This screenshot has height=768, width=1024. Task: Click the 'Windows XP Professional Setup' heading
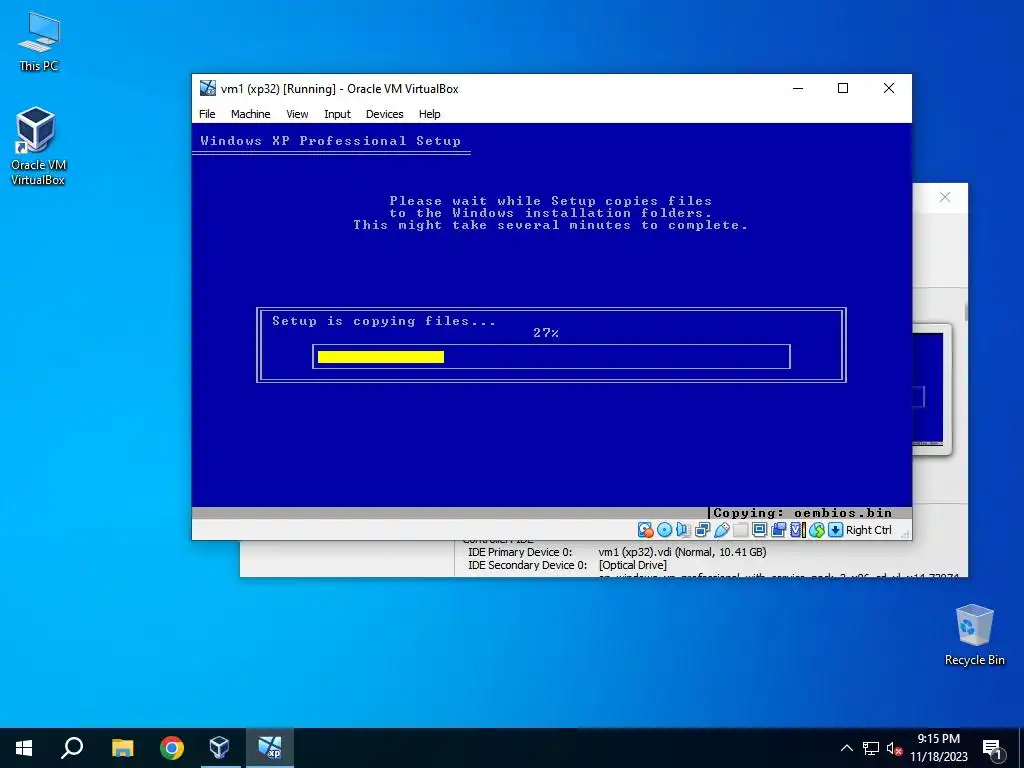[330, 140]
